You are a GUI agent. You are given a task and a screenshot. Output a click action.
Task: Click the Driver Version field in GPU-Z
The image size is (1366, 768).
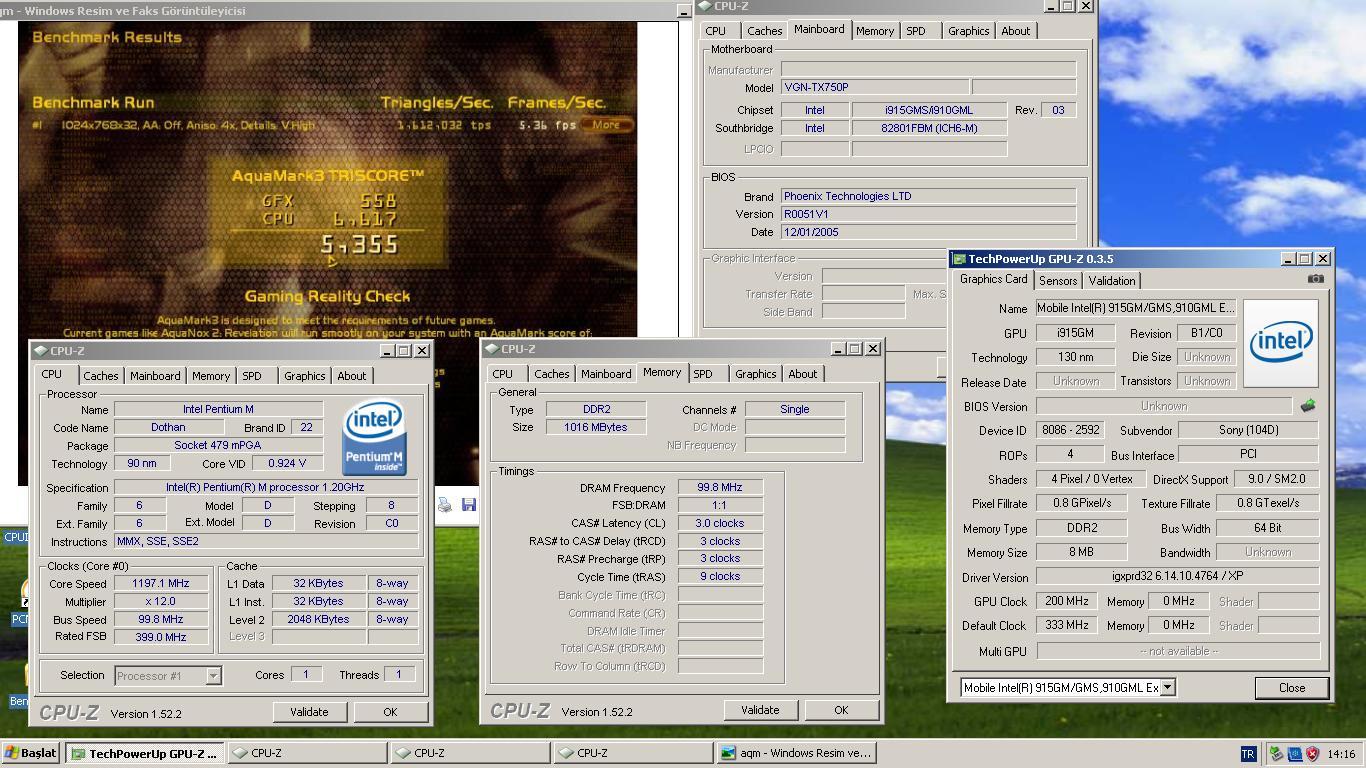point(1177,576)
